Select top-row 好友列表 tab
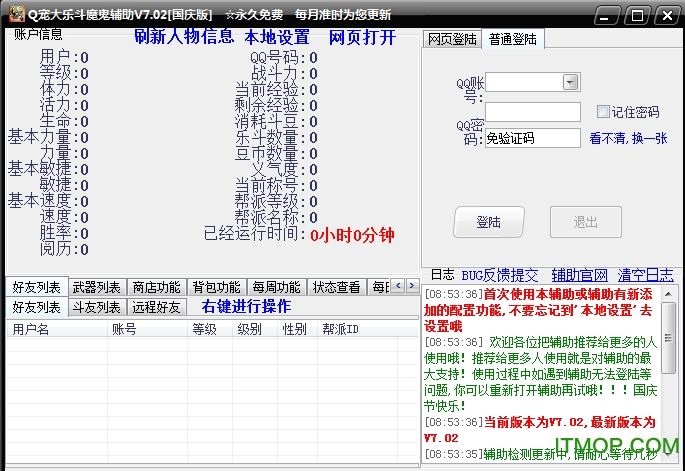This screenshot has height=471, width=685. [37, 287]
